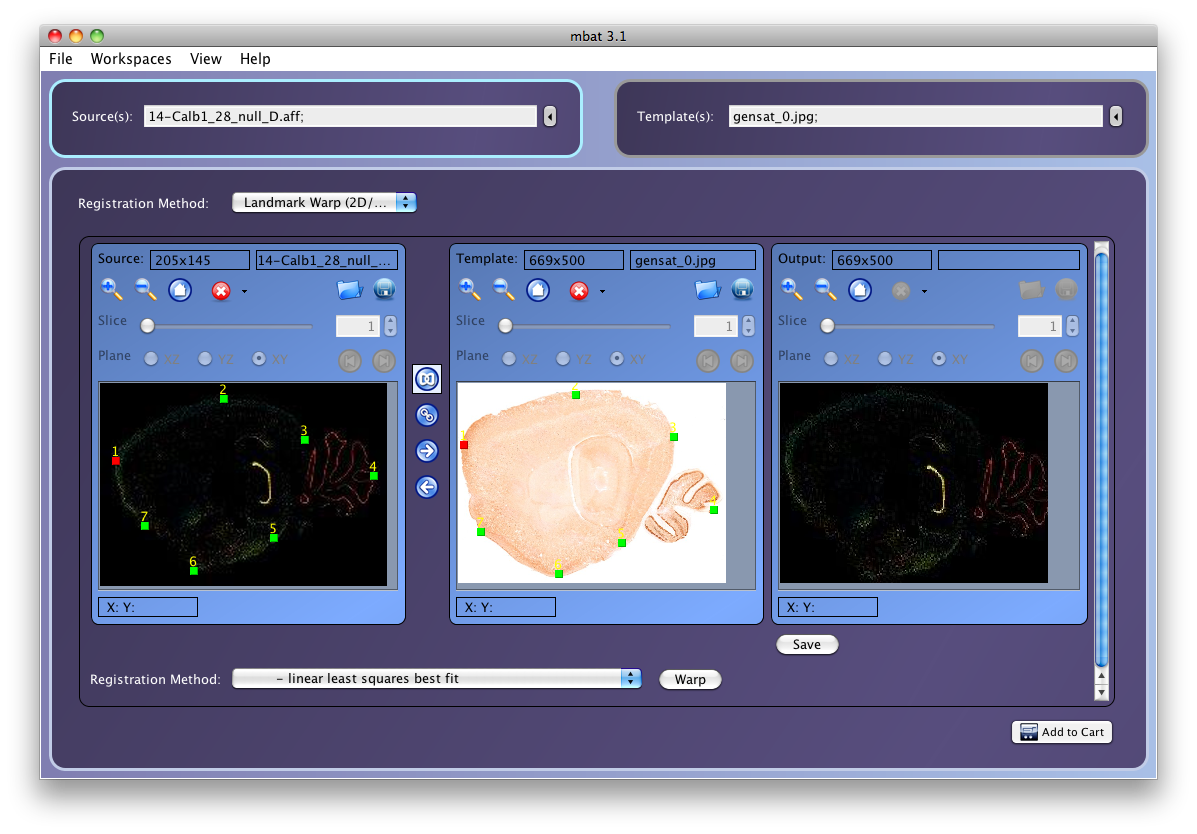The image size is (1197, 834).
Task: Select YZ plane in Output panel
Action: [886, 358]
